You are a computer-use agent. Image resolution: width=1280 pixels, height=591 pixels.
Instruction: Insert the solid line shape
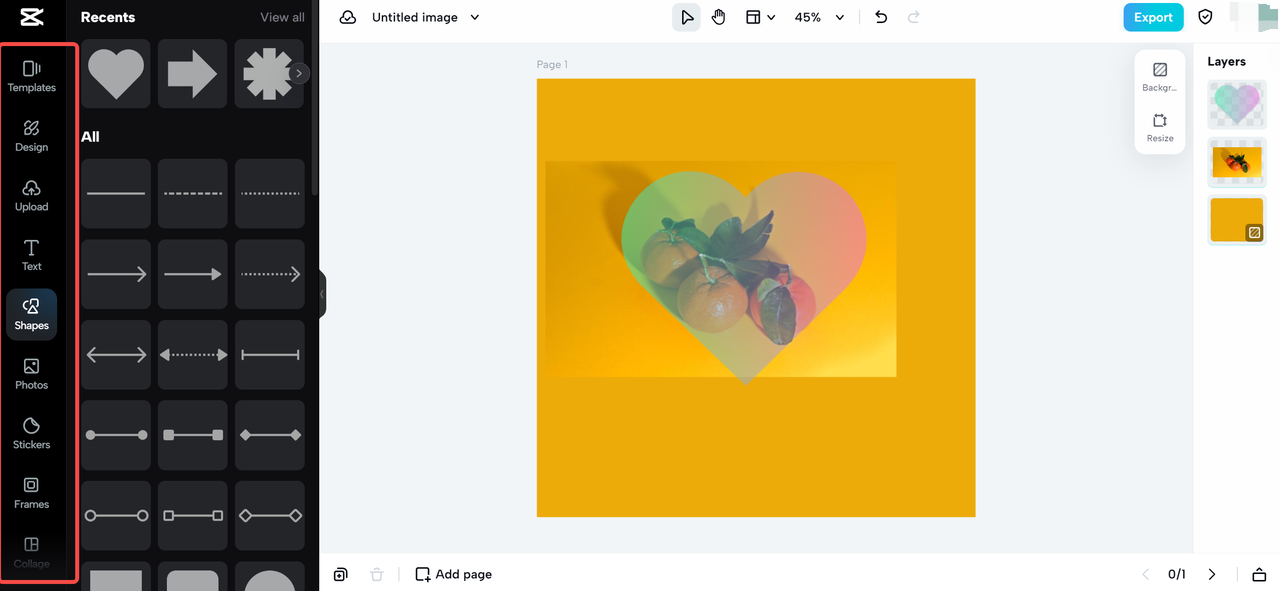click(x=116, y=193)
